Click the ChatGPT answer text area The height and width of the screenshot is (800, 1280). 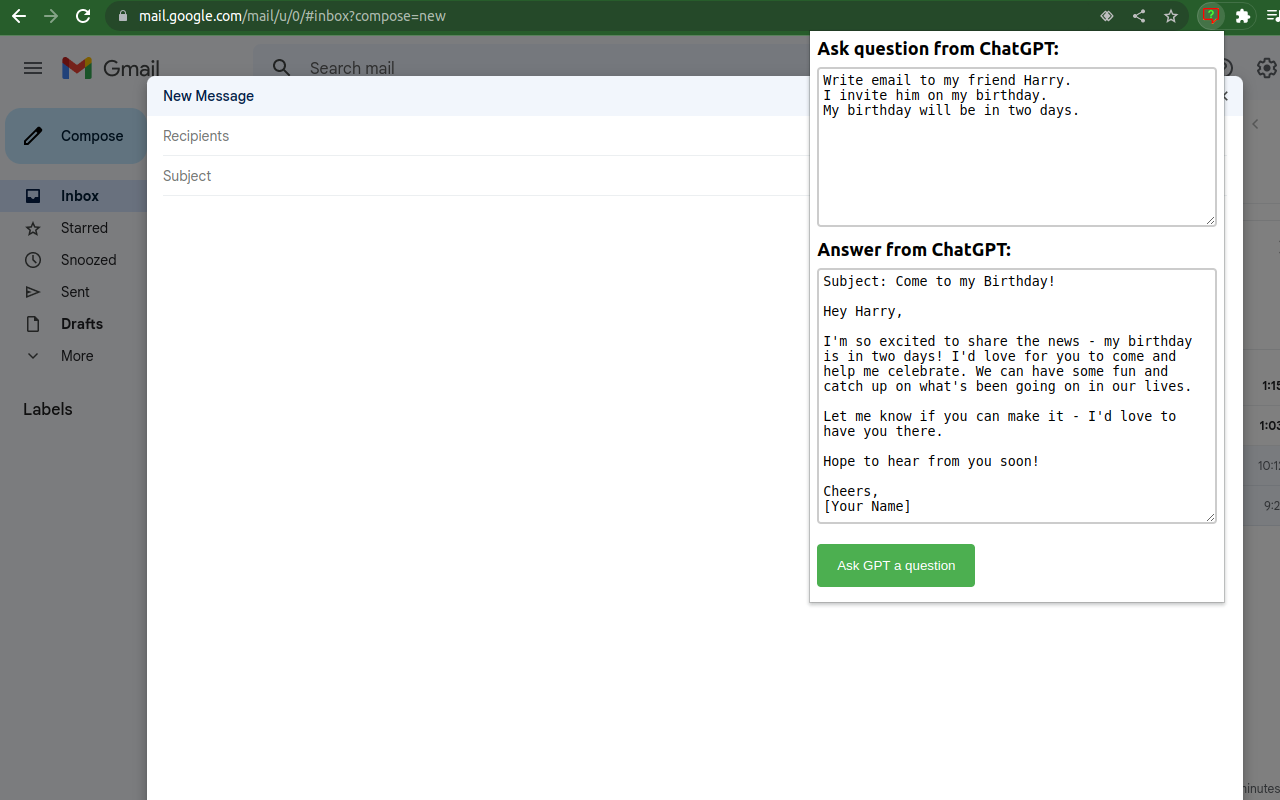point(1017,396)
